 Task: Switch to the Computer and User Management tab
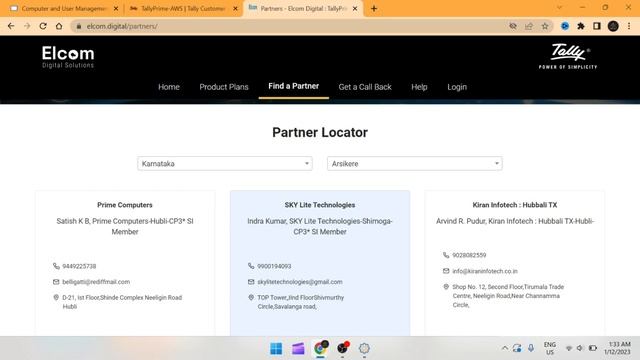pos(63,8)
